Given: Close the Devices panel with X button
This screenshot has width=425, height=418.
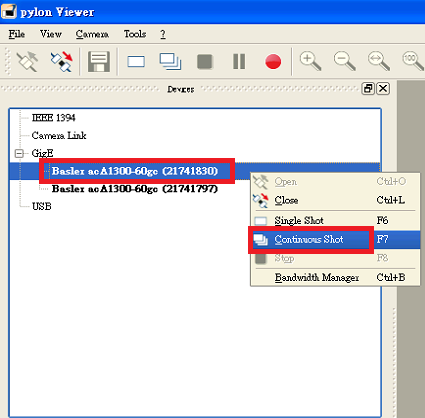Looking at the screenshot, I should [x=383, y=89].
